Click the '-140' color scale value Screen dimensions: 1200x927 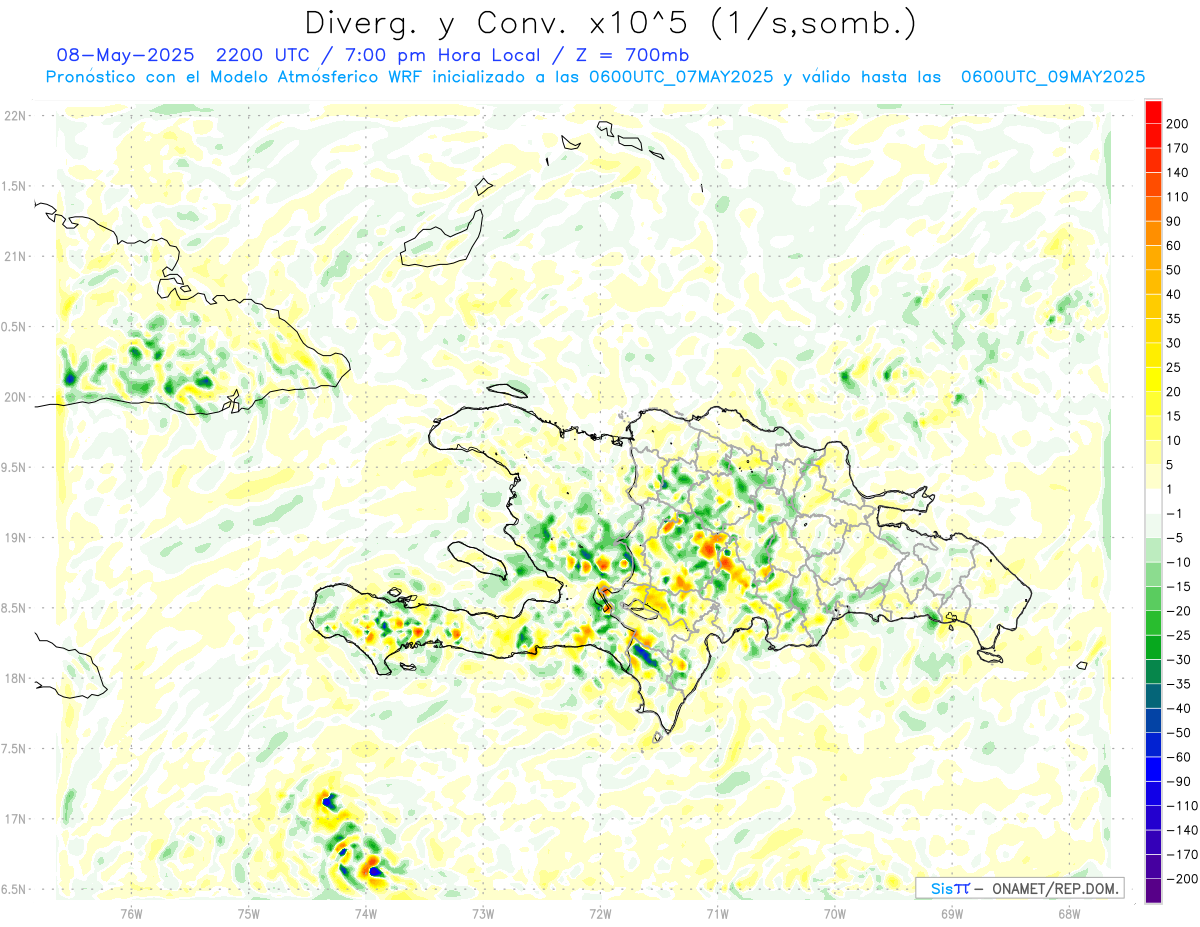(x=1180, y=830)
